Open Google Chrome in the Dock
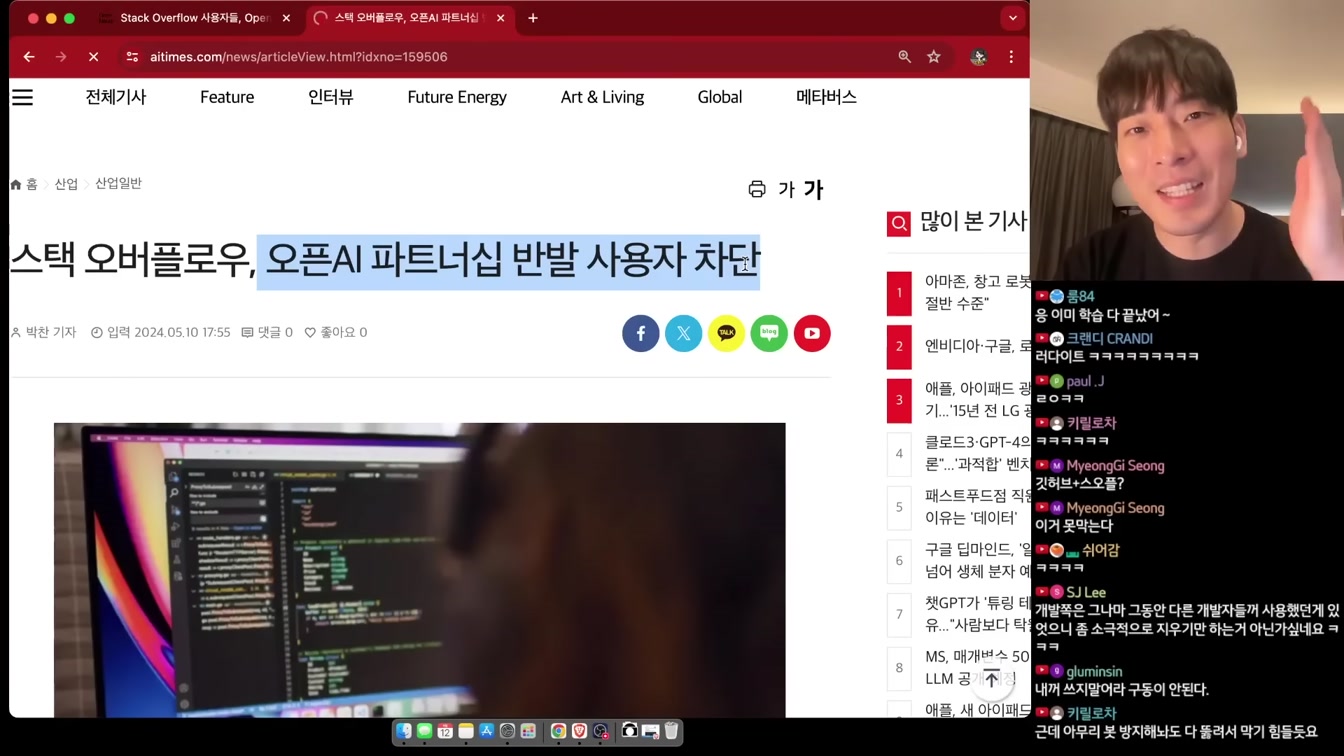 (x=559, y=731)
